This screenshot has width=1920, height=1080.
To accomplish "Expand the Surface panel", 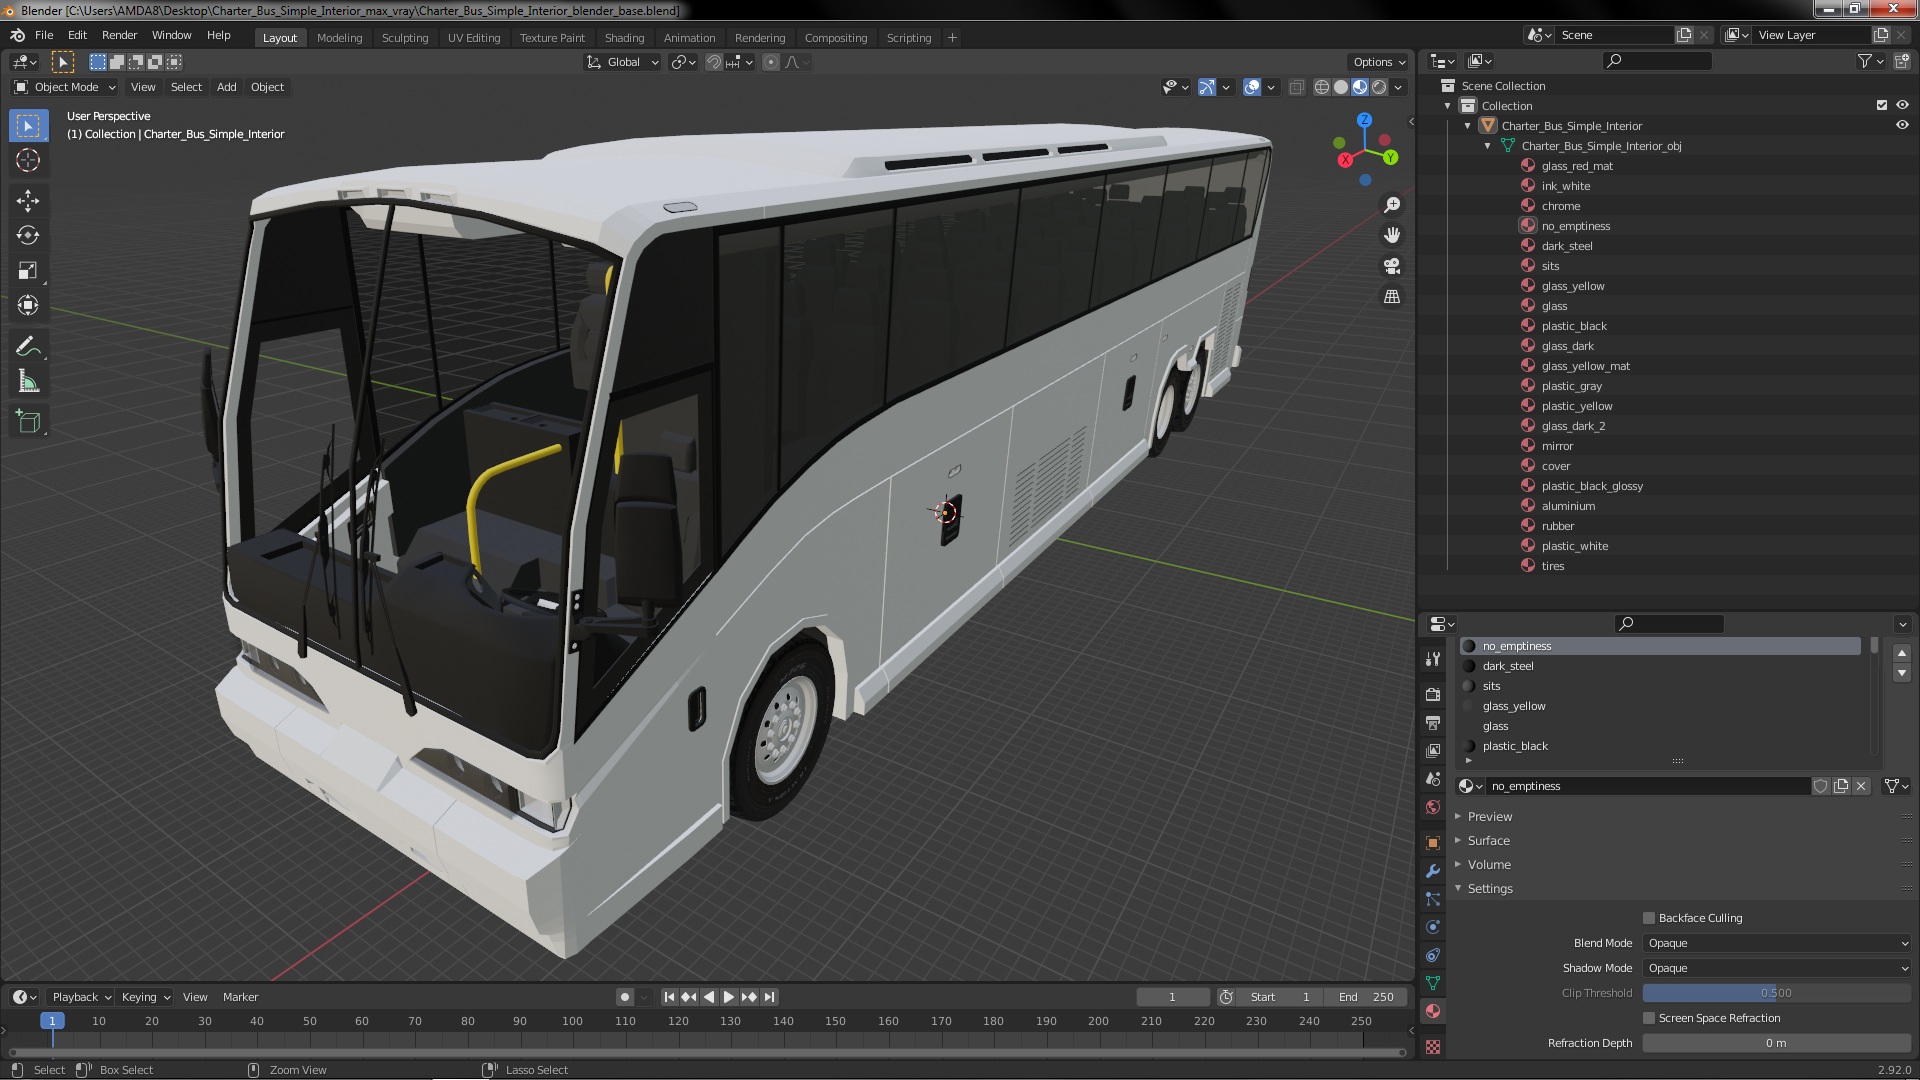I will 1488,841.
